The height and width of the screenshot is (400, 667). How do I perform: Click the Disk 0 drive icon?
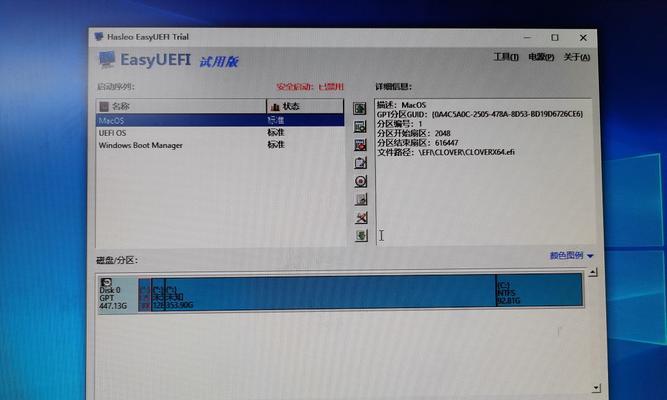106,282
